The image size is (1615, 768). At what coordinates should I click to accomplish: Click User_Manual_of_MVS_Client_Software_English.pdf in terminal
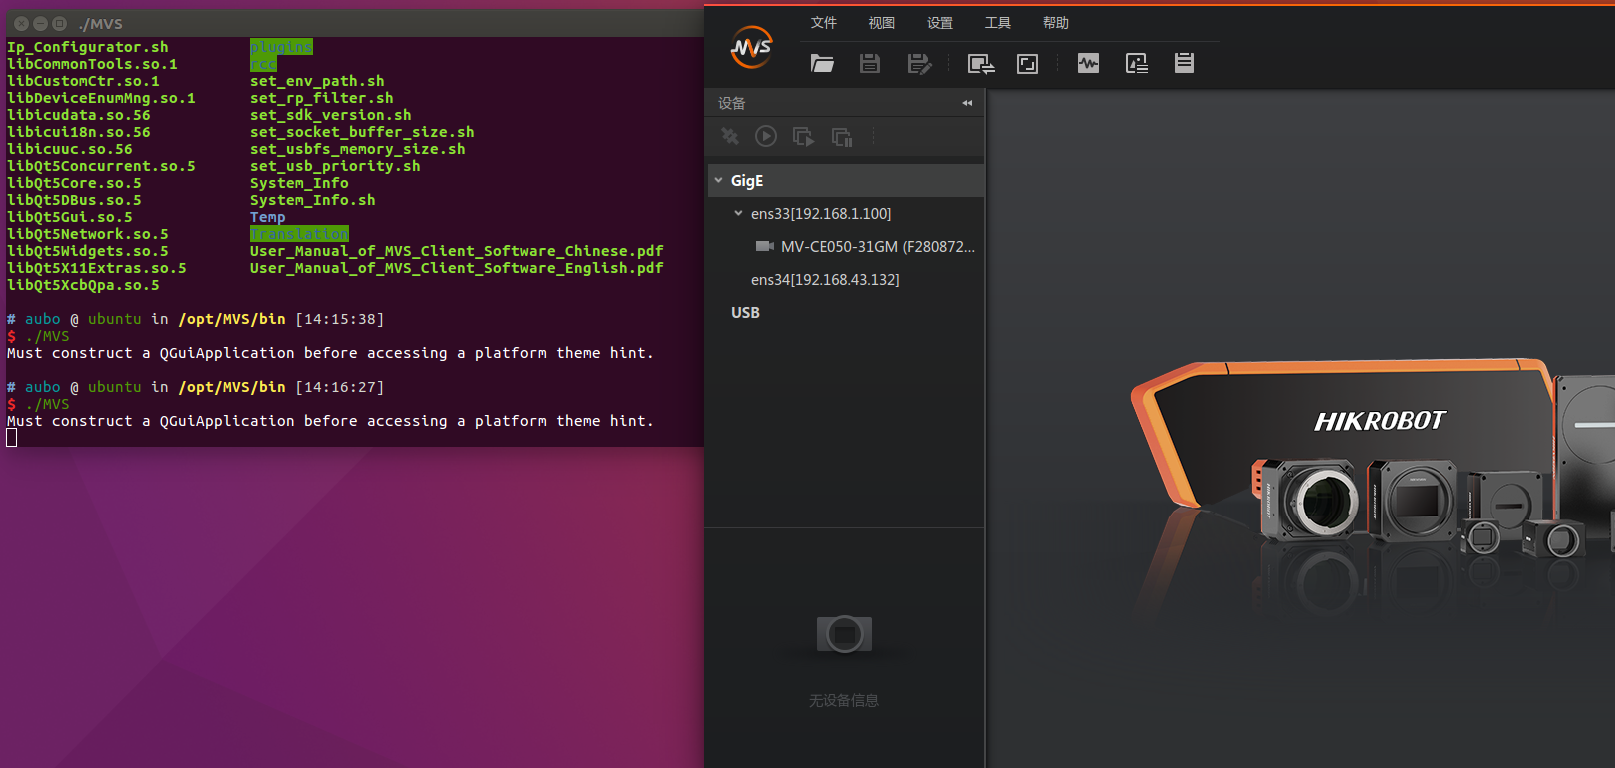click(x=456, y=268)
